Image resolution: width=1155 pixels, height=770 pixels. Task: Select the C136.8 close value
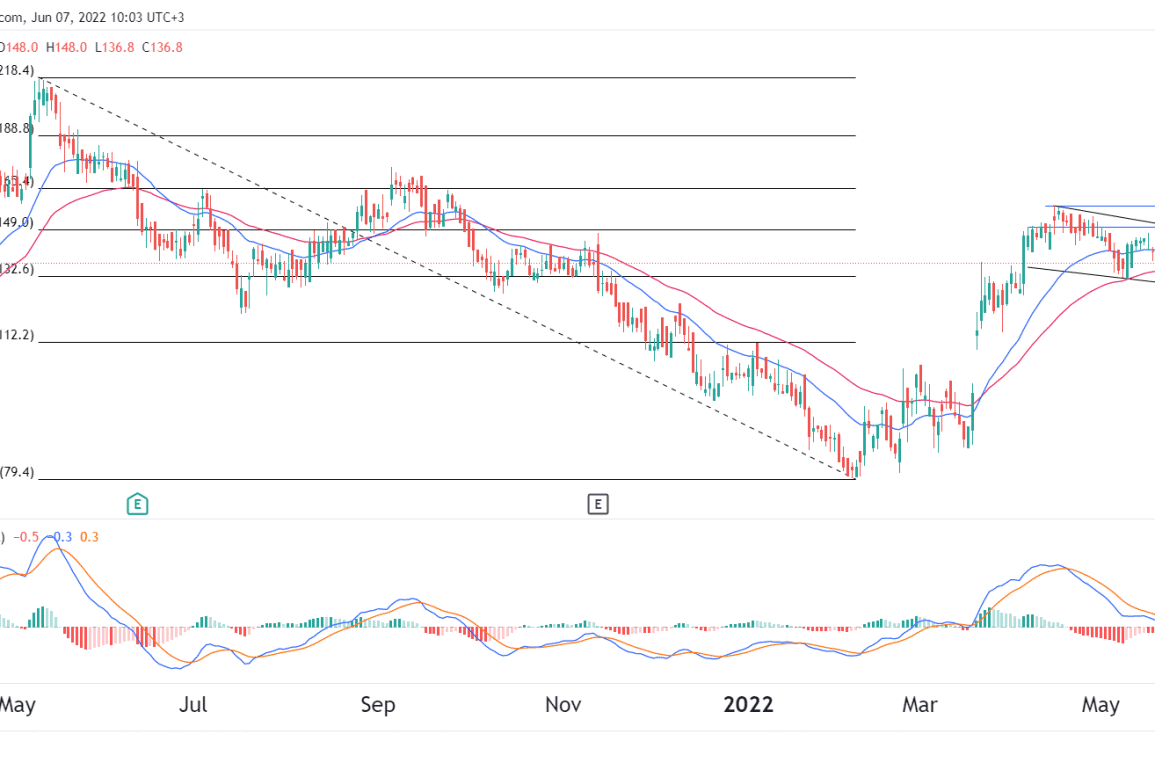coord(162,47)
